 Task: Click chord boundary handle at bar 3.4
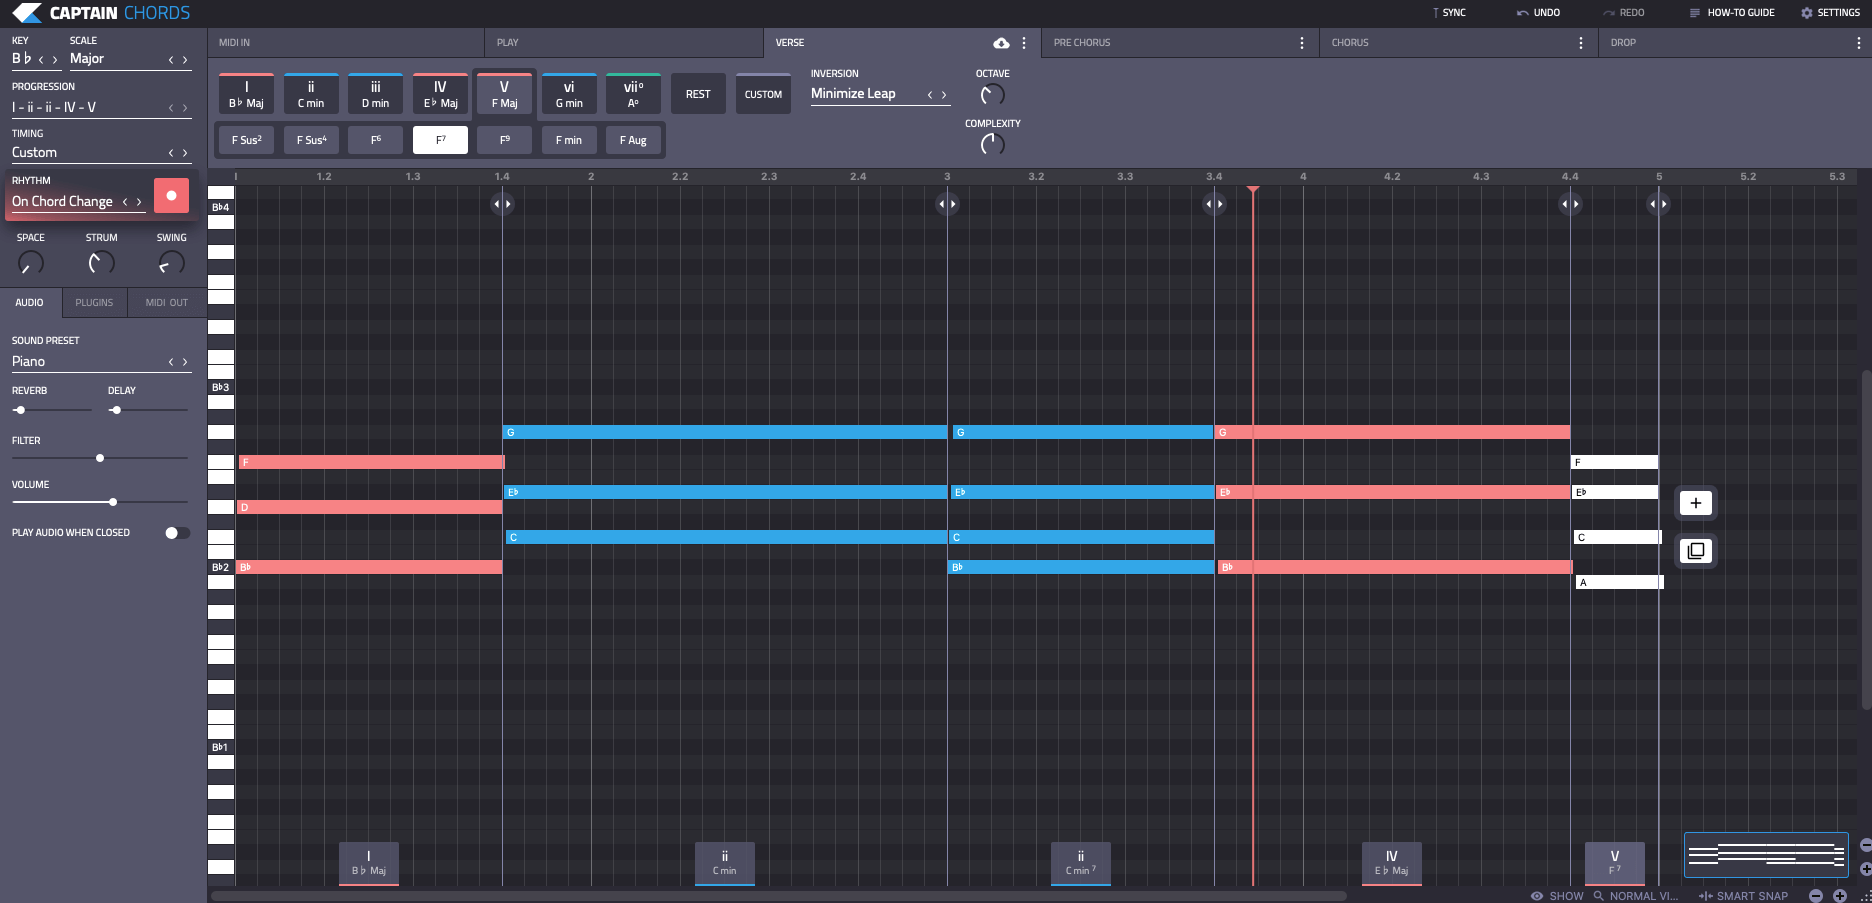1214,204
